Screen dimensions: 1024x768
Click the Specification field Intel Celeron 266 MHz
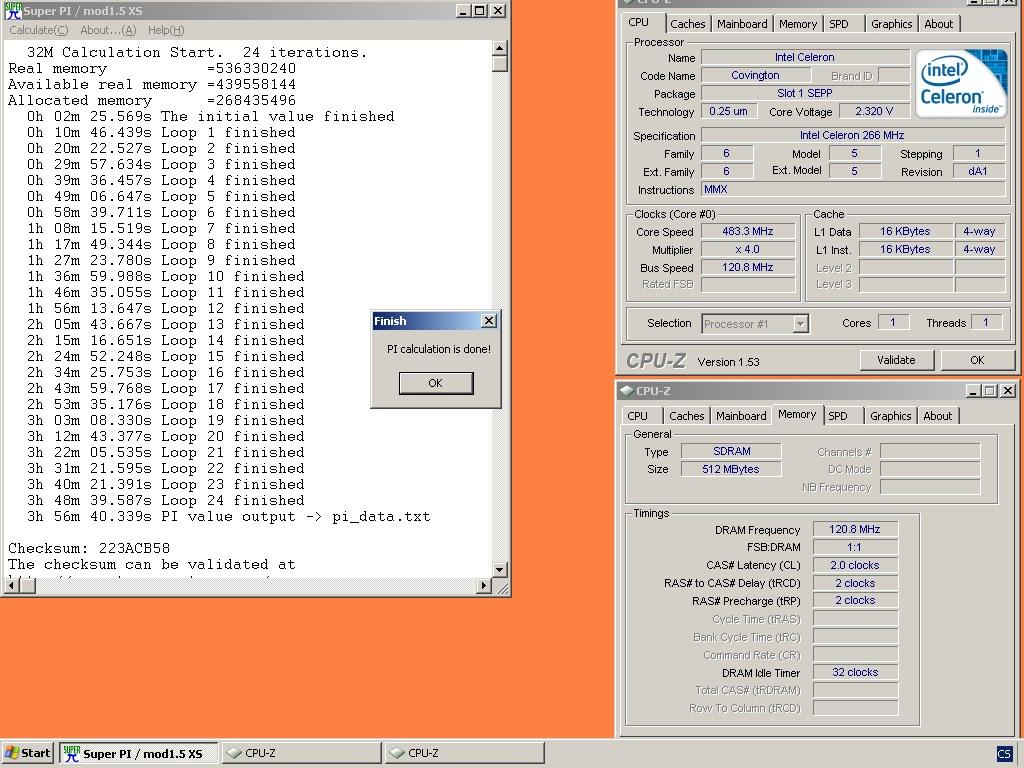click(x=852, y=135)
